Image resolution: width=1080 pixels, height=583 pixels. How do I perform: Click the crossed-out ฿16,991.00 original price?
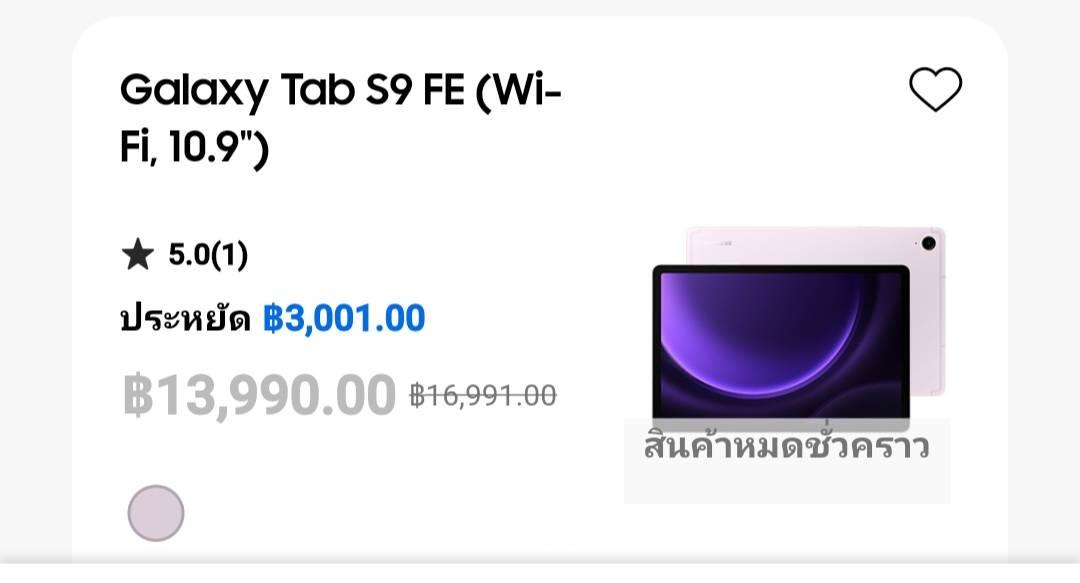click(483, 396)
